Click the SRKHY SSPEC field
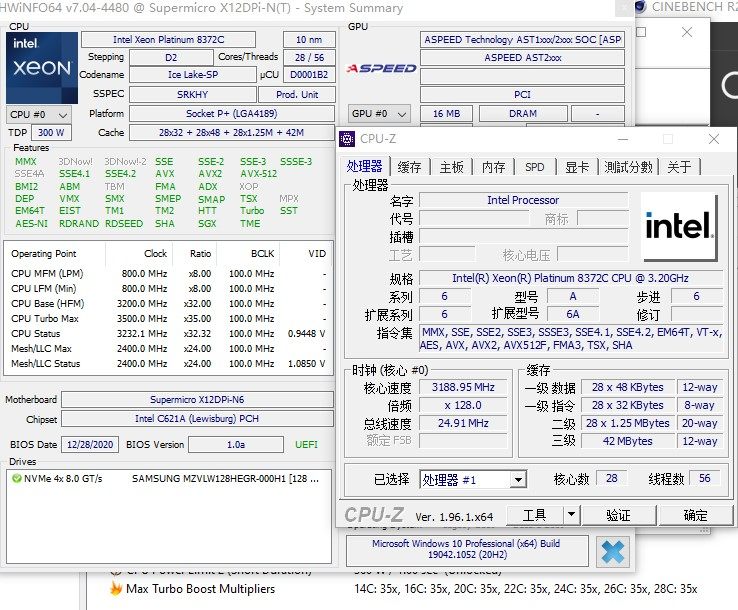Image resolution: width=738 pixels, height=610 pixels. (x=193, y=95)
